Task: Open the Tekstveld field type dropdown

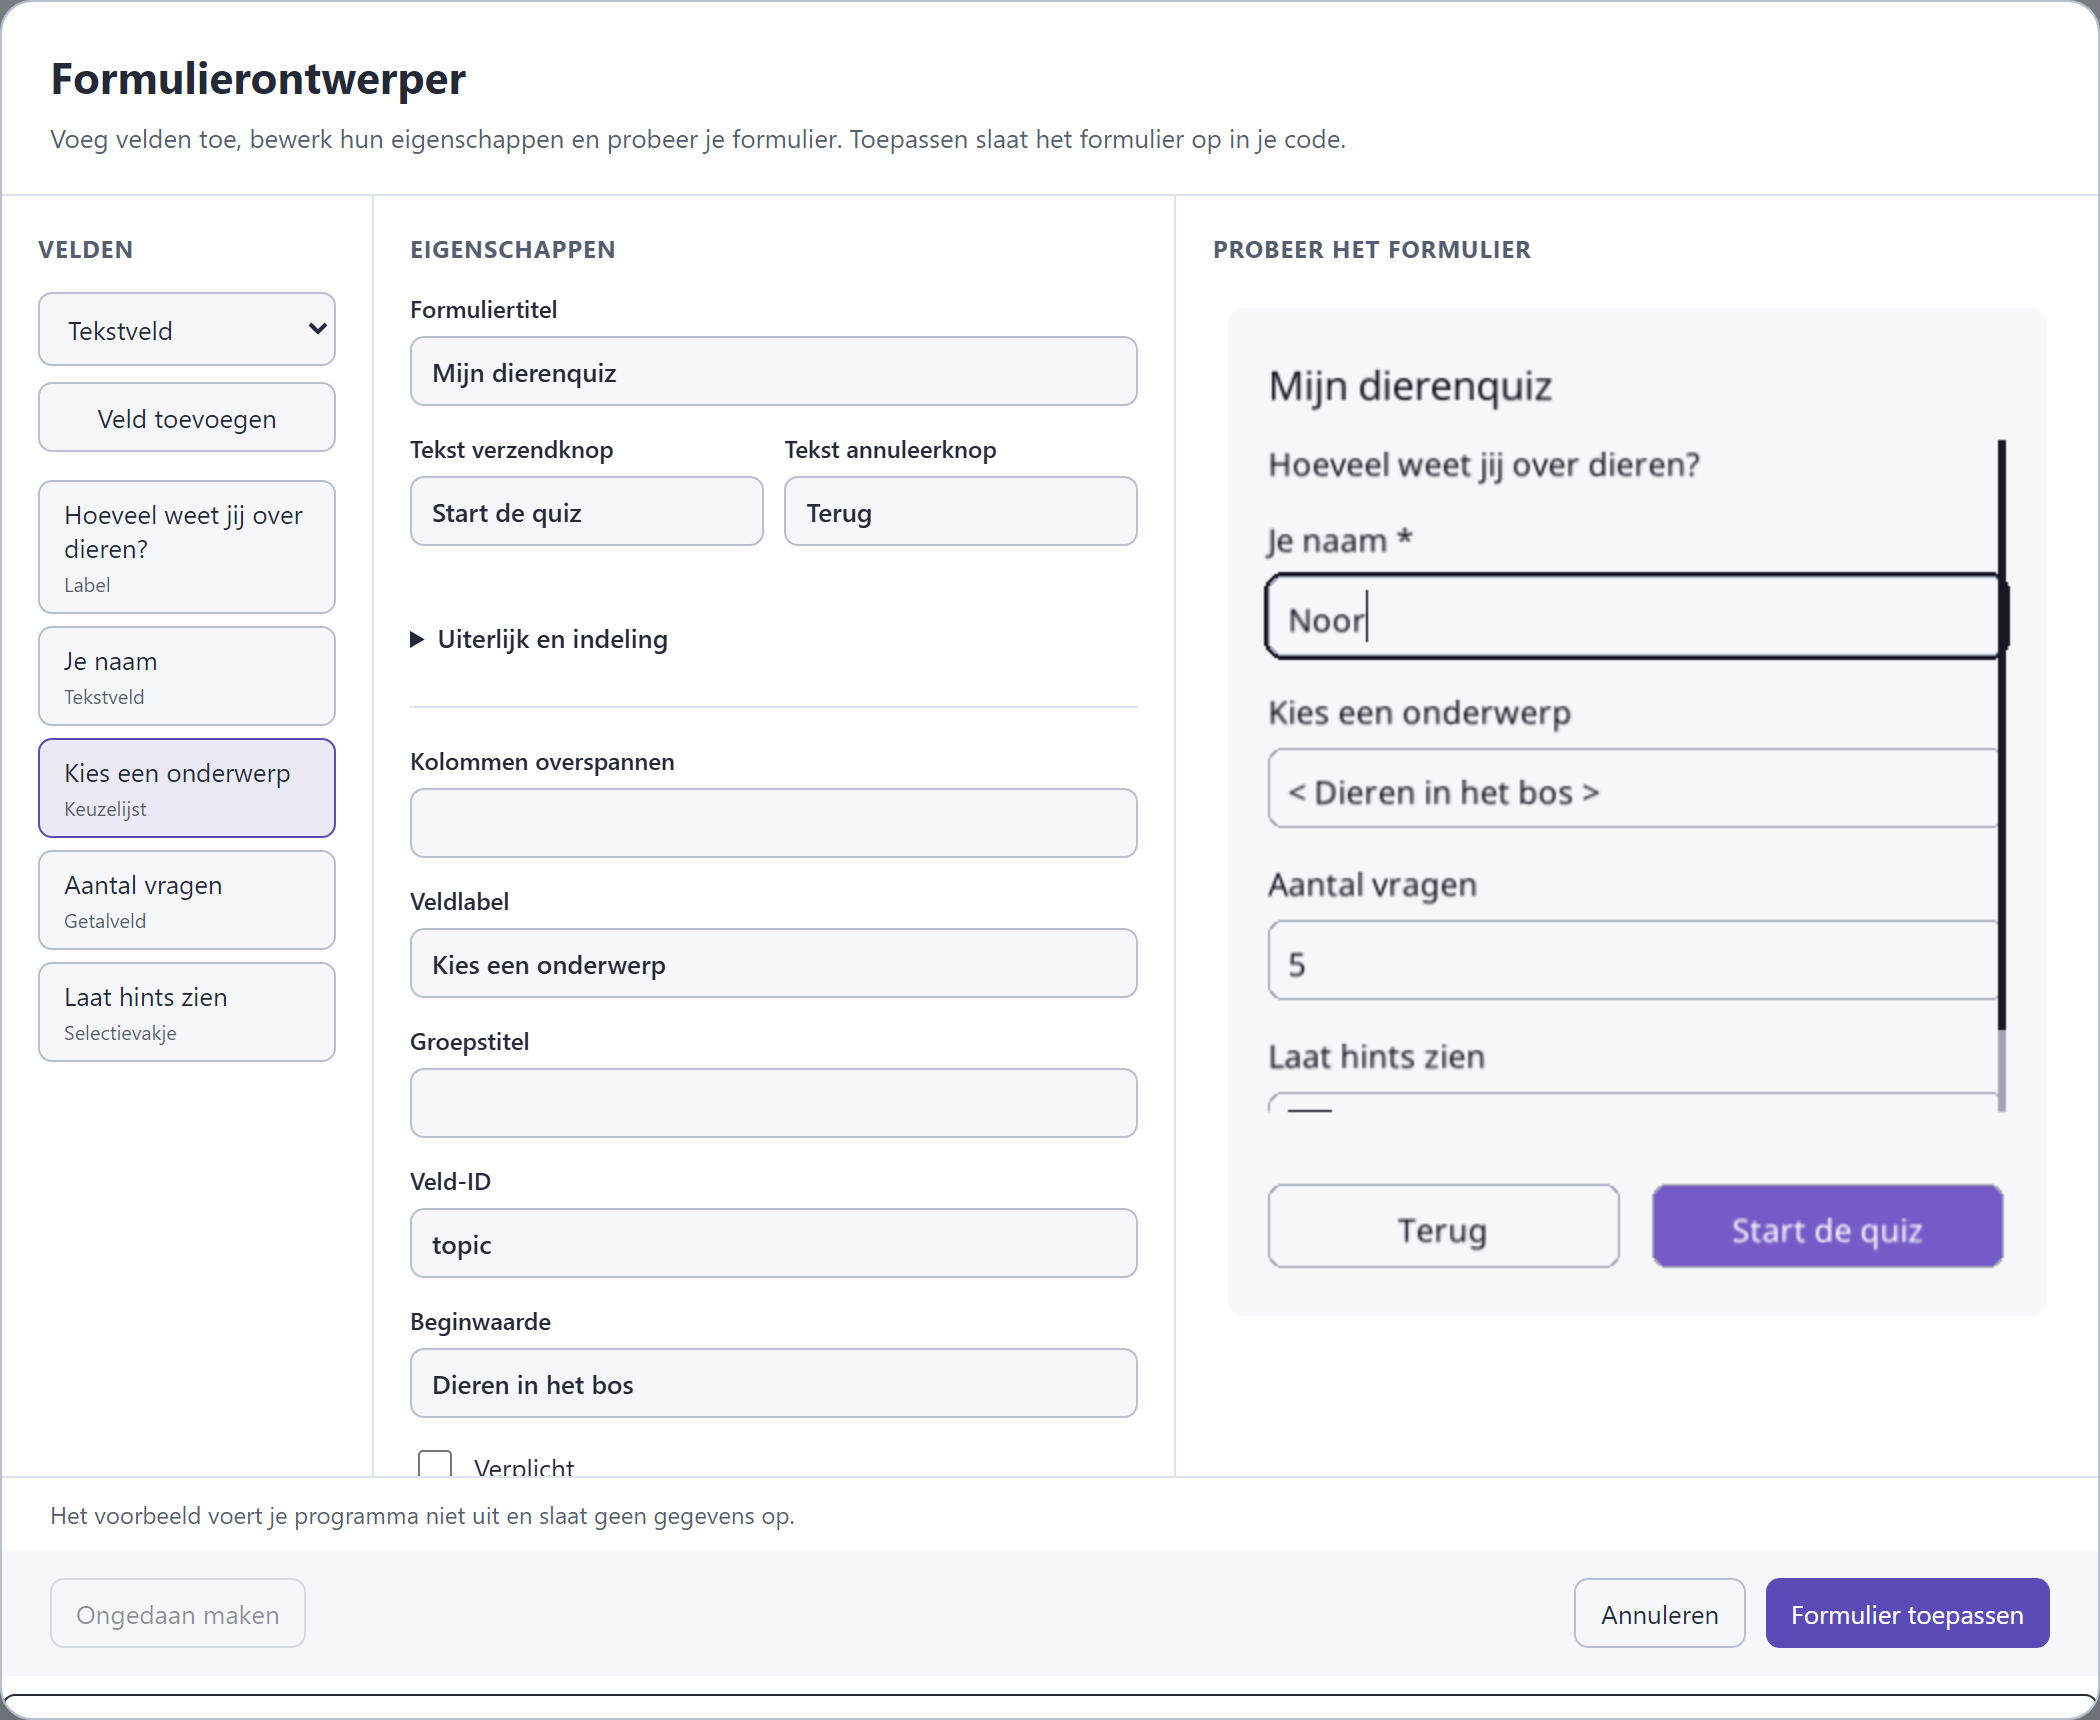Action: click(187, 329)
